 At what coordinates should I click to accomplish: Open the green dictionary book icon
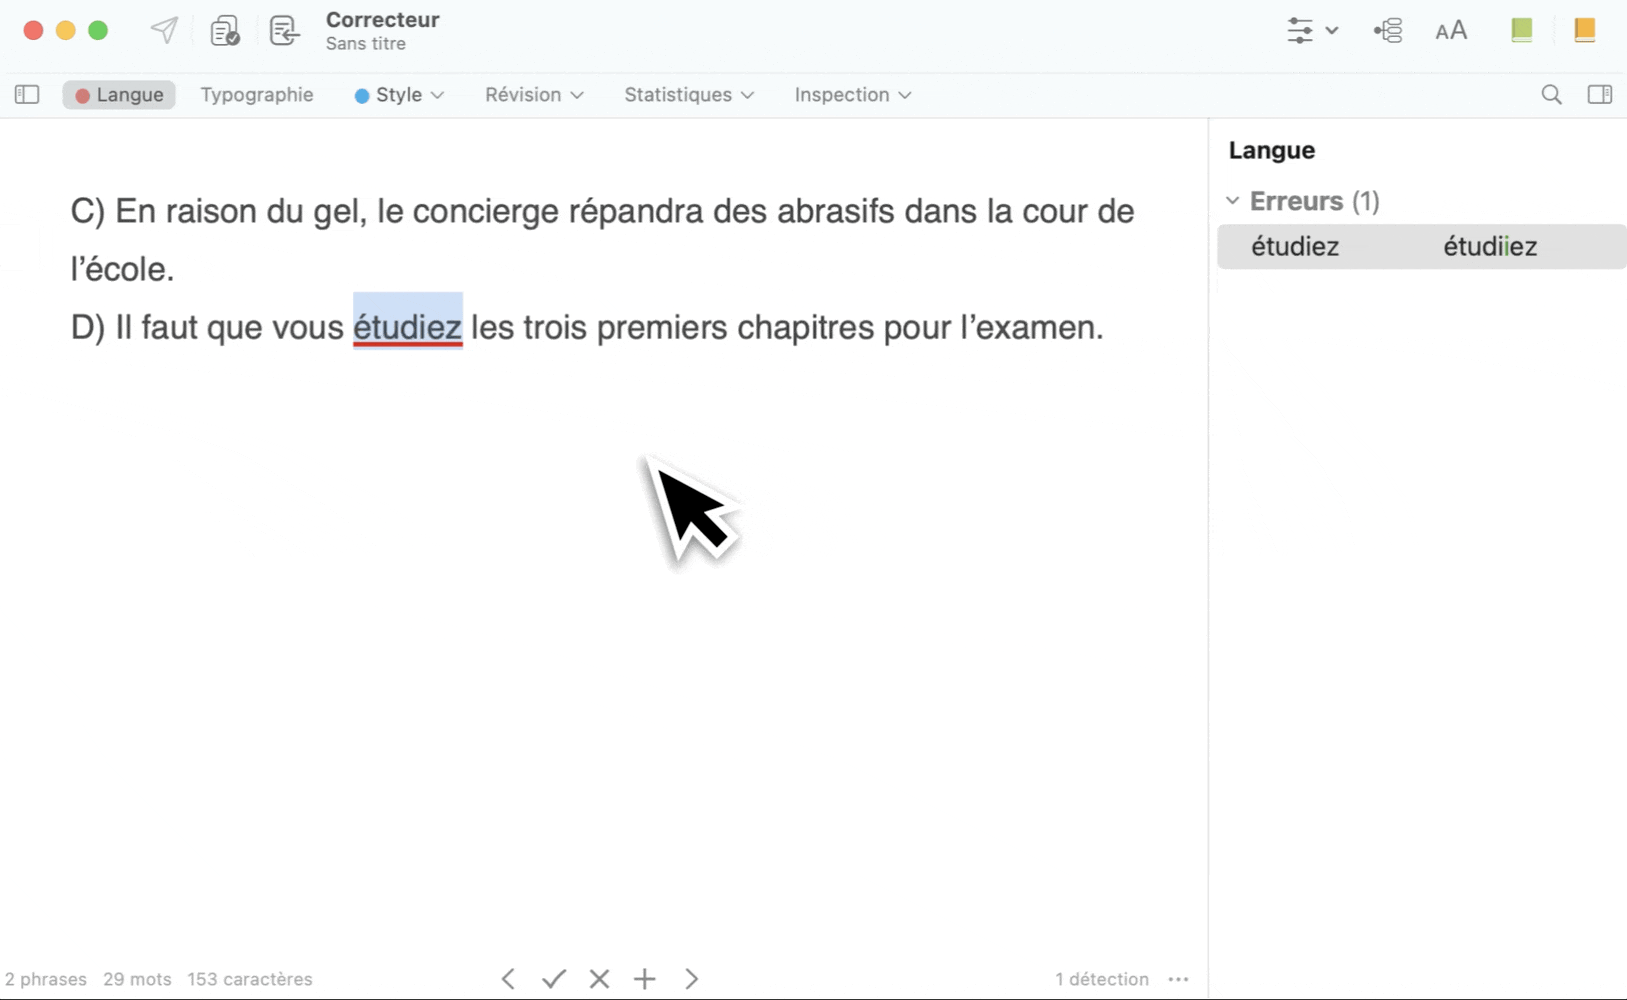coord(1521,30)
